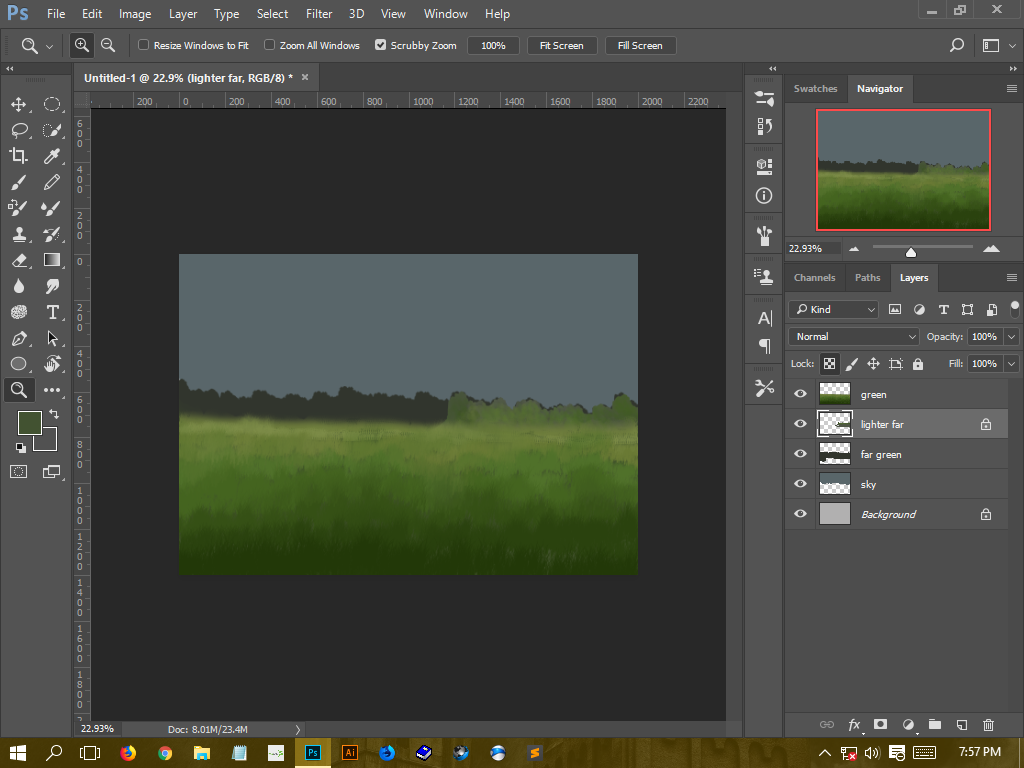Select the Rotate View hand tool
1024x768 pixels.
[x=52, y=364]
